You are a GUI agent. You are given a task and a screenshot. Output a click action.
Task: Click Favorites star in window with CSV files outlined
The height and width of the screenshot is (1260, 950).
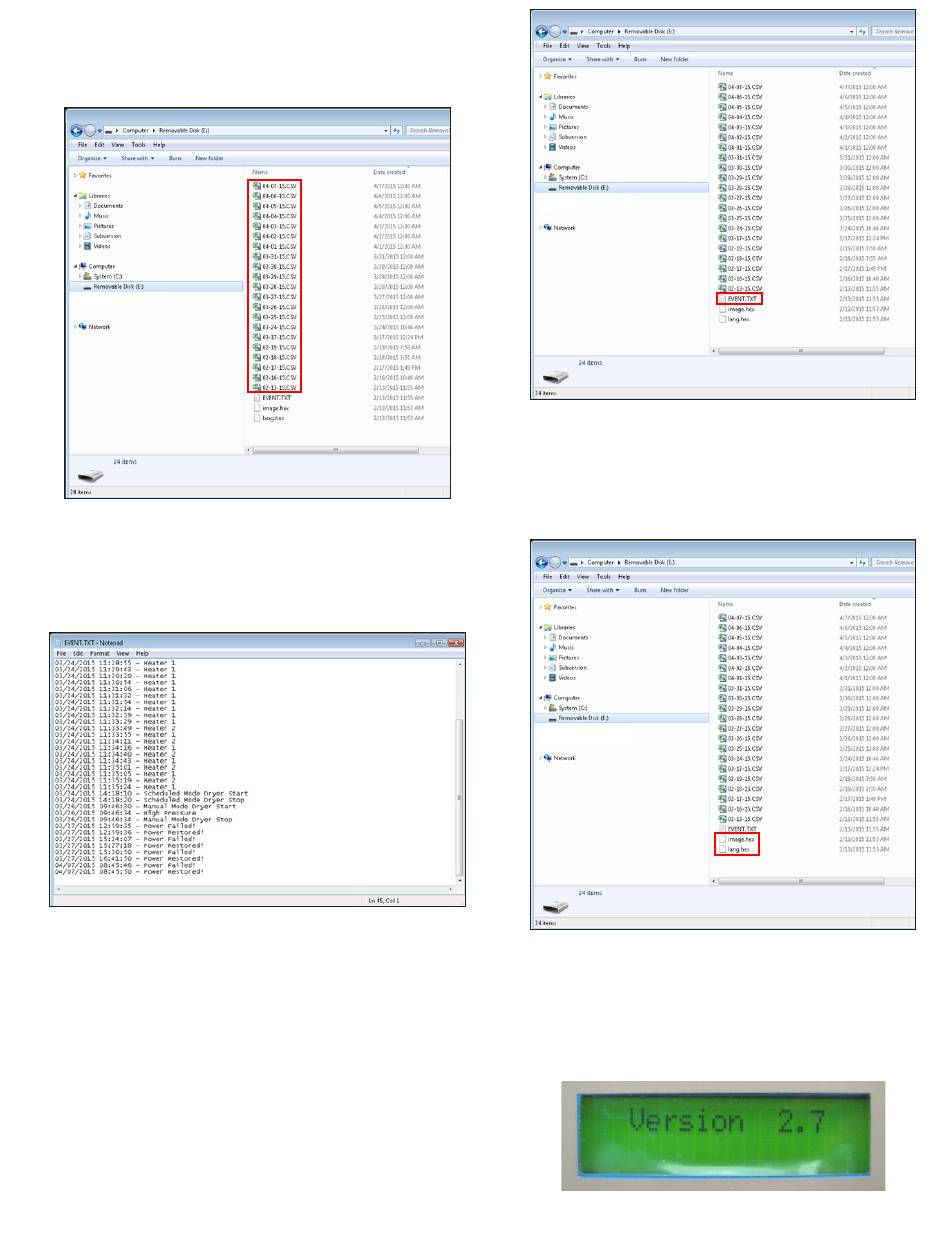coord(82,174)
